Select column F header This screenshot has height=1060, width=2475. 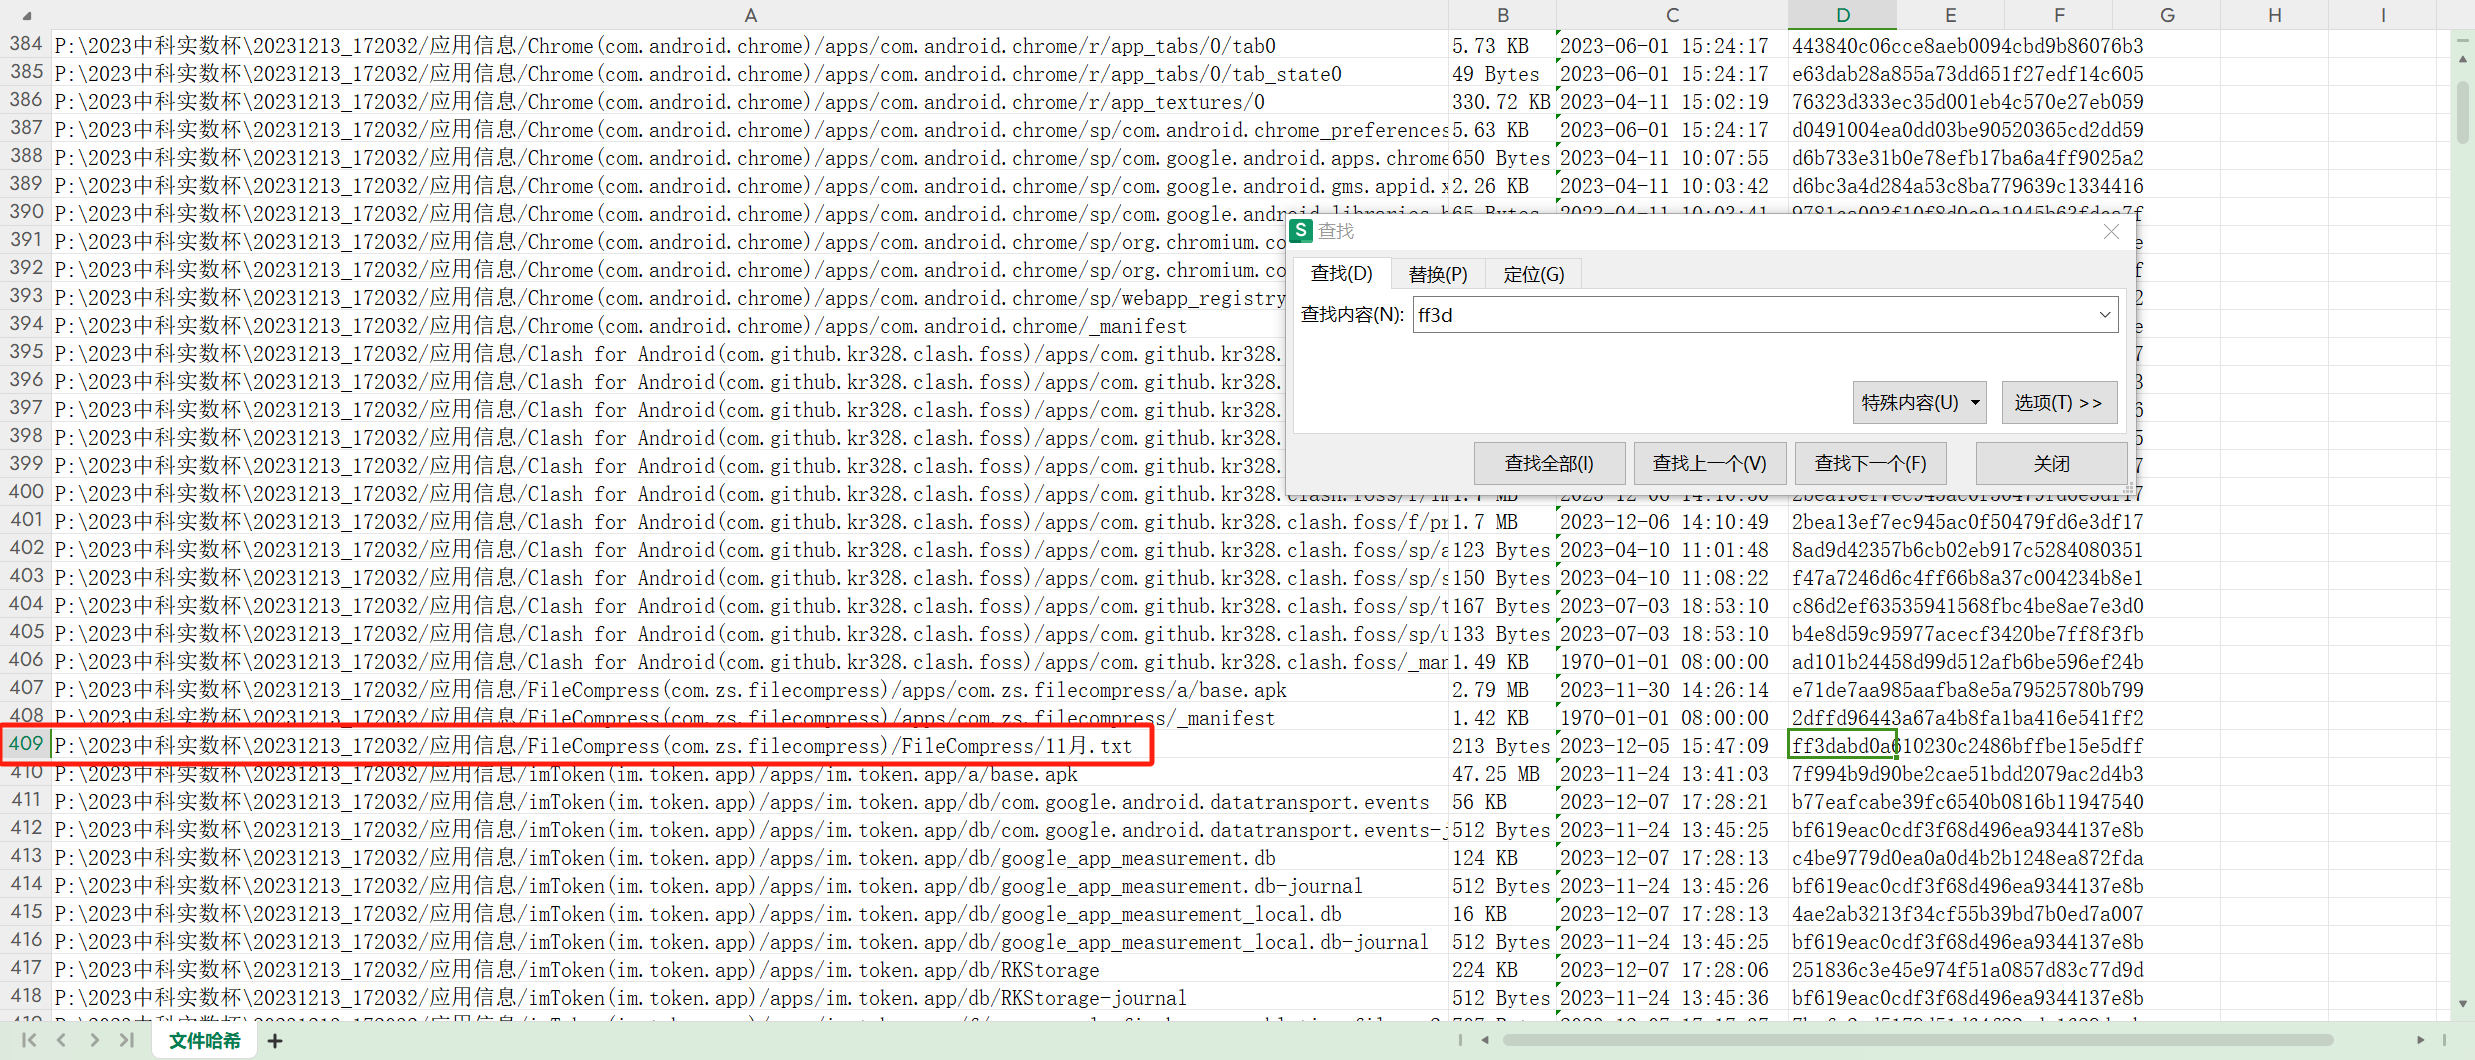tap(2058, 15)
